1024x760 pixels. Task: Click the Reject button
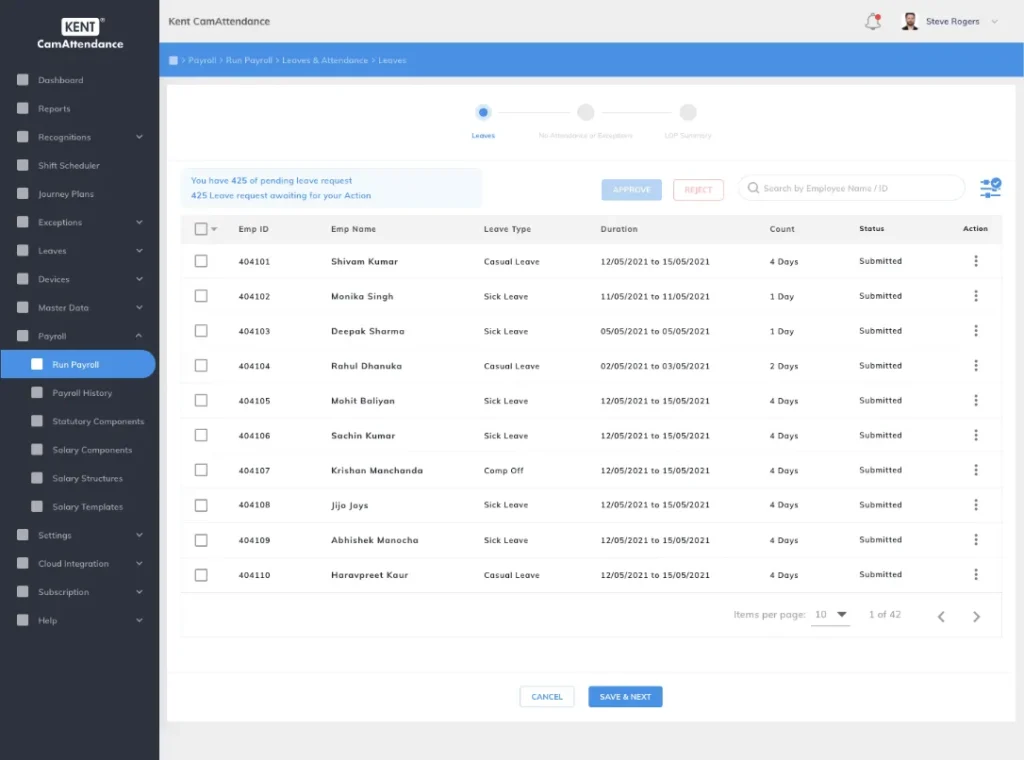[x=698, y=189]
